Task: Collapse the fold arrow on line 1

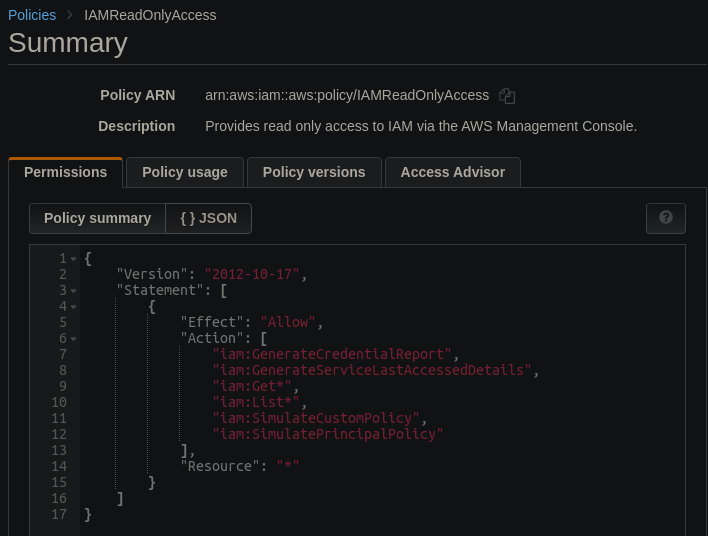Action: (x=74, y=259)
